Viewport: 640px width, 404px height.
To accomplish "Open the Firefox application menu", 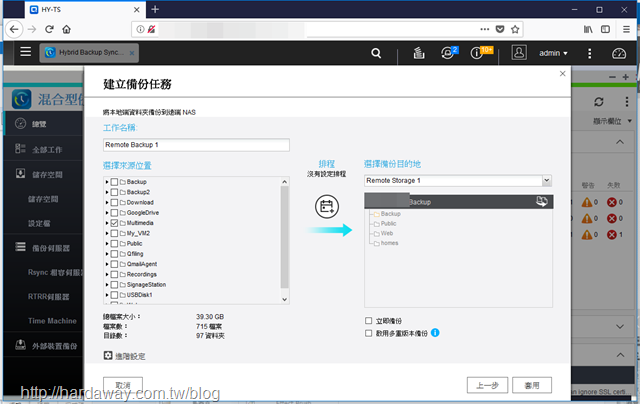I will click(x=626, y=29).
